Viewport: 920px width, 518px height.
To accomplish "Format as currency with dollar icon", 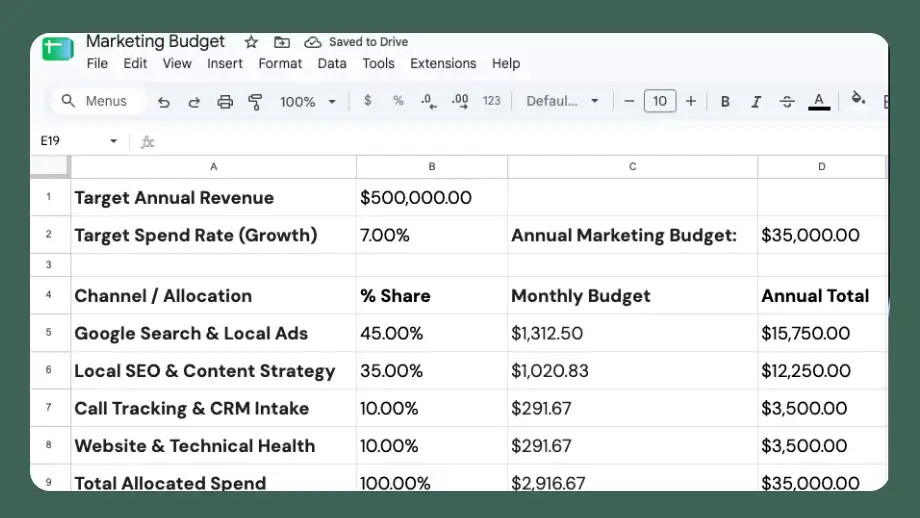I will (x=367, y=101).
